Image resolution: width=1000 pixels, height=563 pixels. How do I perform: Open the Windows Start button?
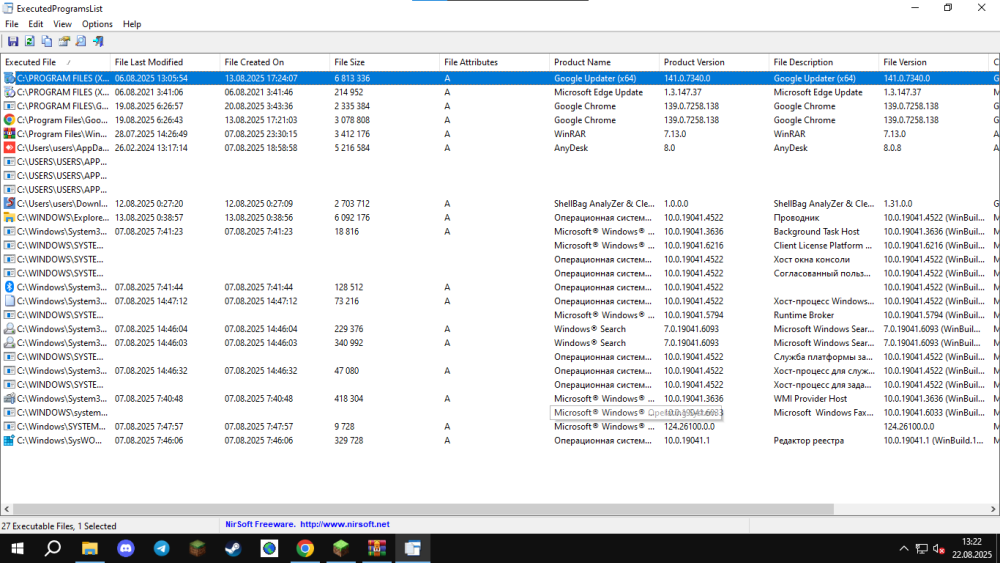pyautogui.click(x=18, y=548)
